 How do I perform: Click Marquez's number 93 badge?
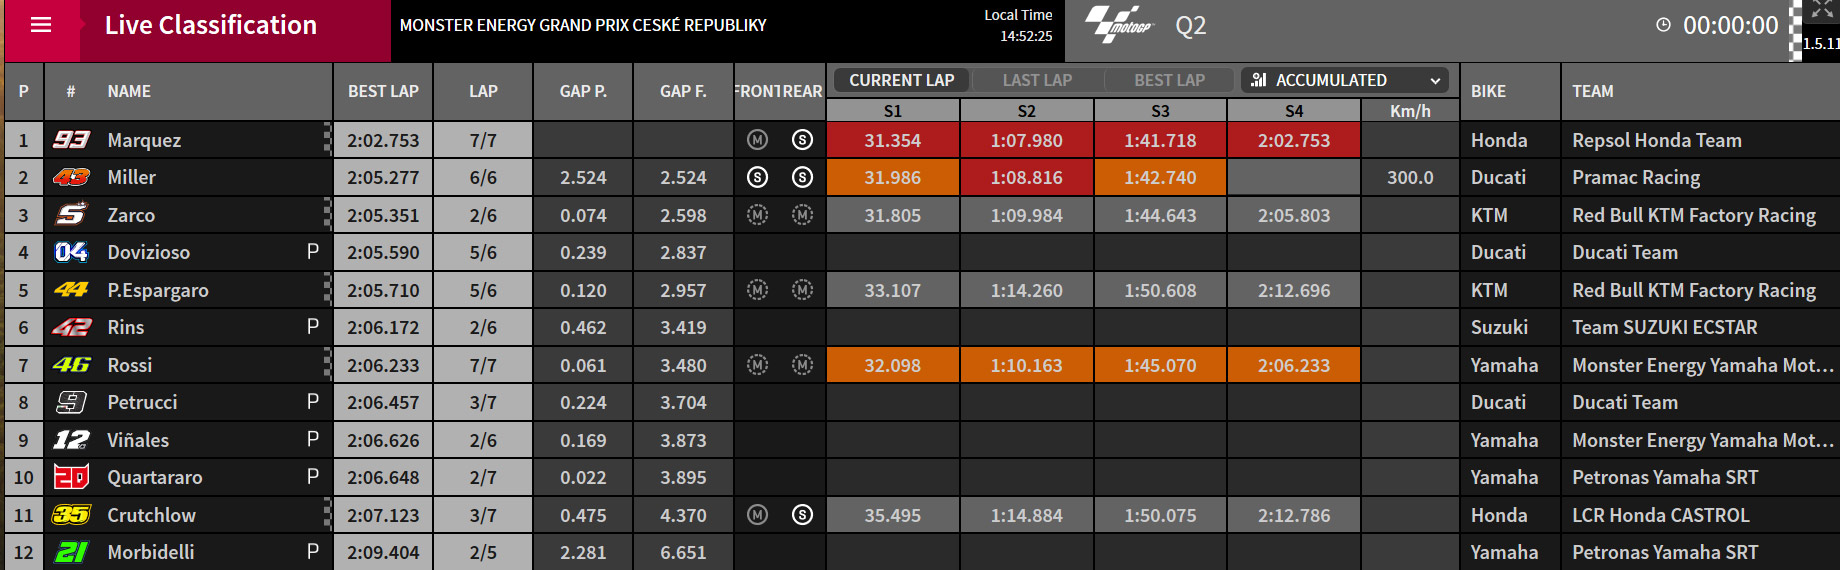[x=71, y=140]
